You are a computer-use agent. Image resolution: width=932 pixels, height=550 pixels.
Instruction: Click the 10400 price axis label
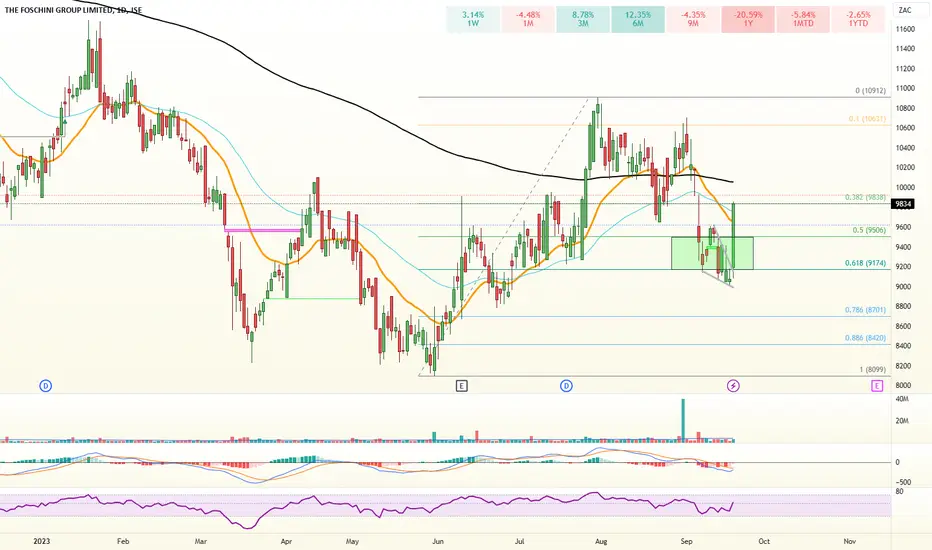[x=905, y=148]
